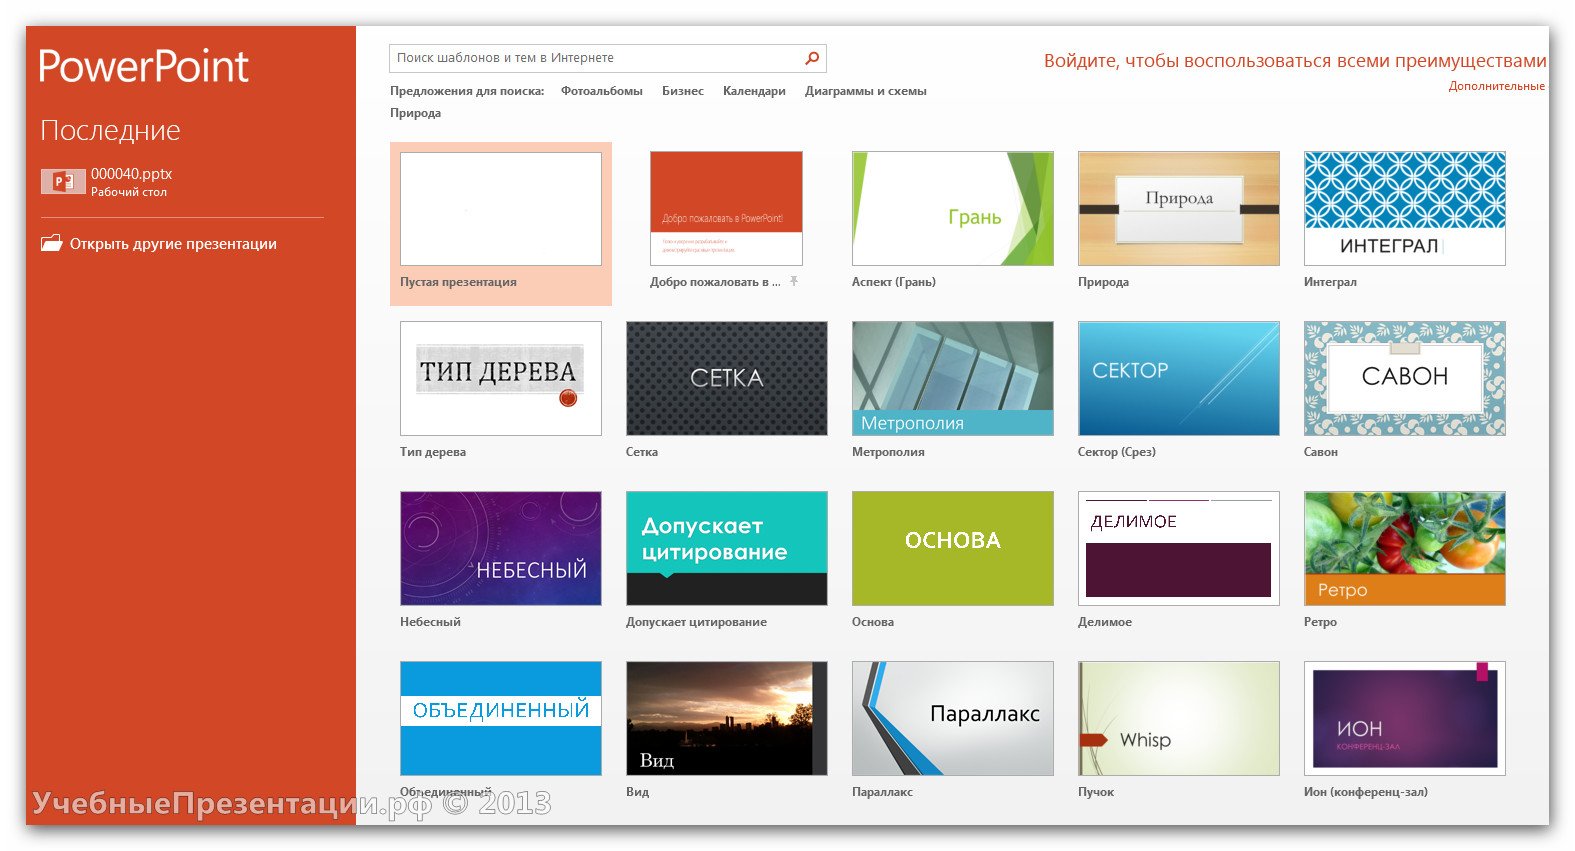Select the 'Пустая презентация' blank template
1575x851 pixels.
pyautogui.click(x=501, y=209)
